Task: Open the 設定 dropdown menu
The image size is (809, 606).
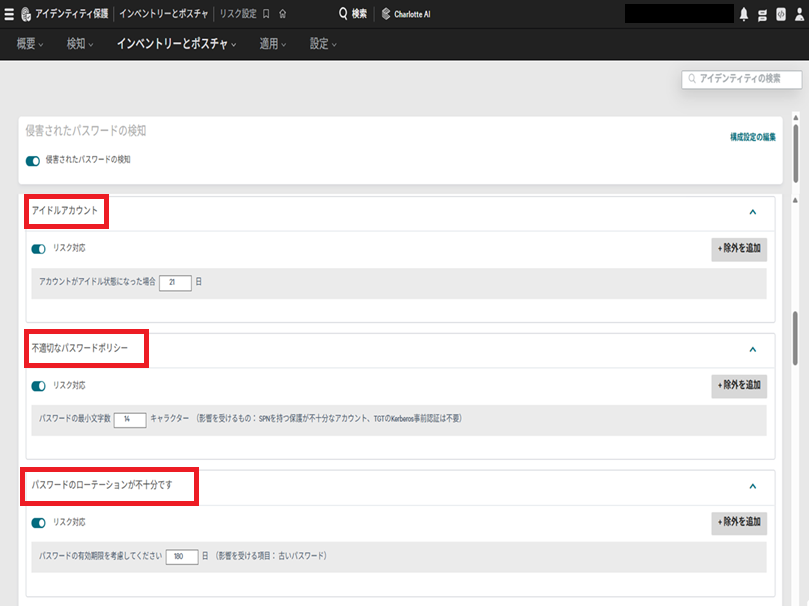Action: 323,44
